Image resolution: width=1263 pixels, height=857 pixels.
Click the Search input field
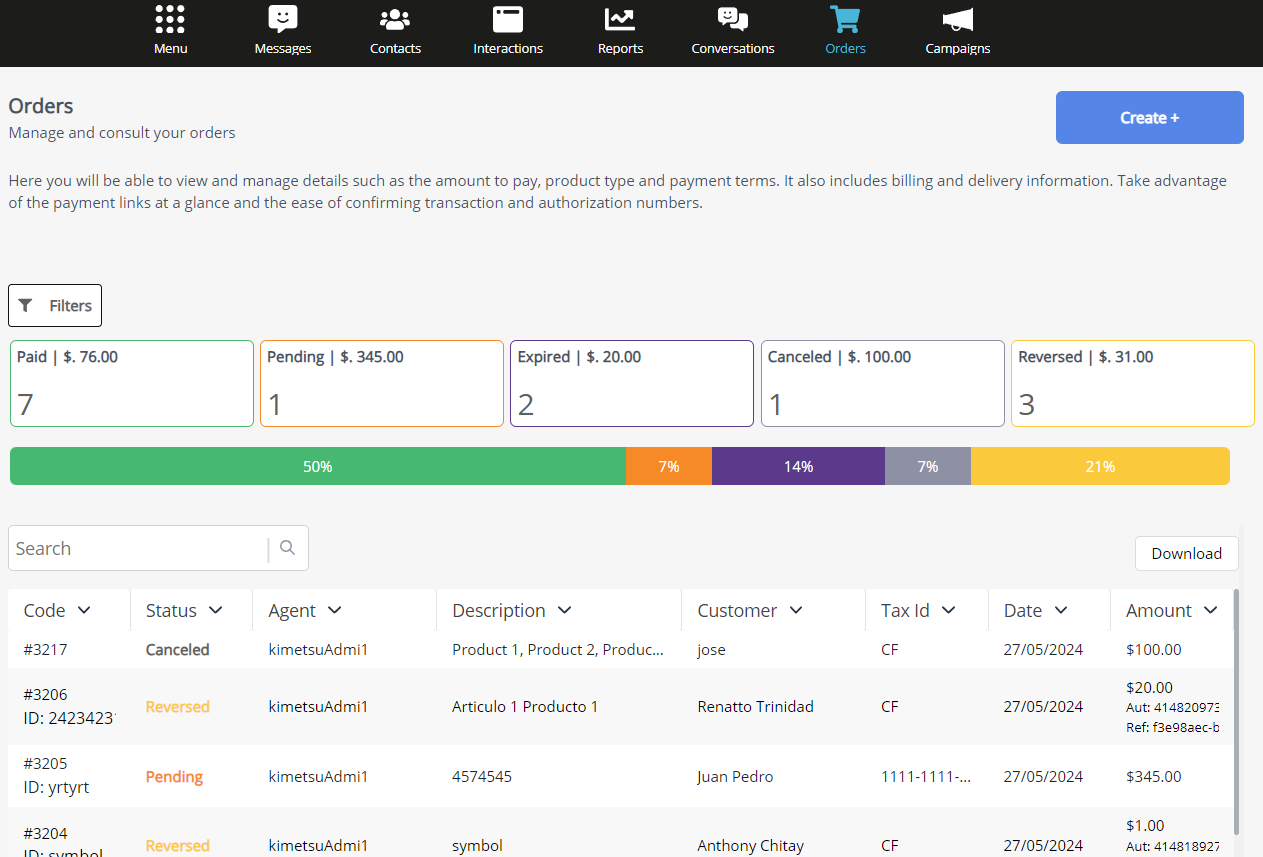[138, 548]
